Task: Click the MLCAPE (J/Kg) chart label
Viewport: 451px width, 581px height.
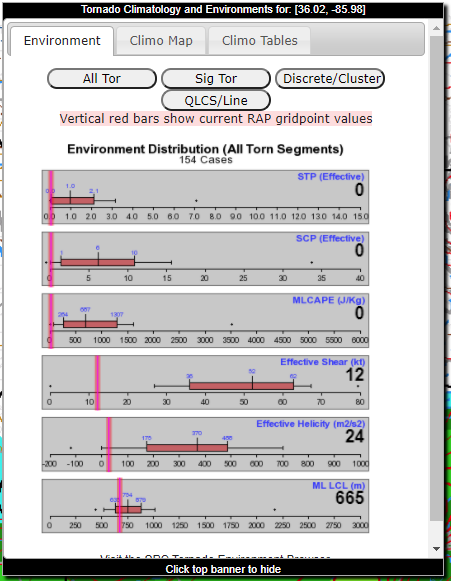Action: (329, 300)
